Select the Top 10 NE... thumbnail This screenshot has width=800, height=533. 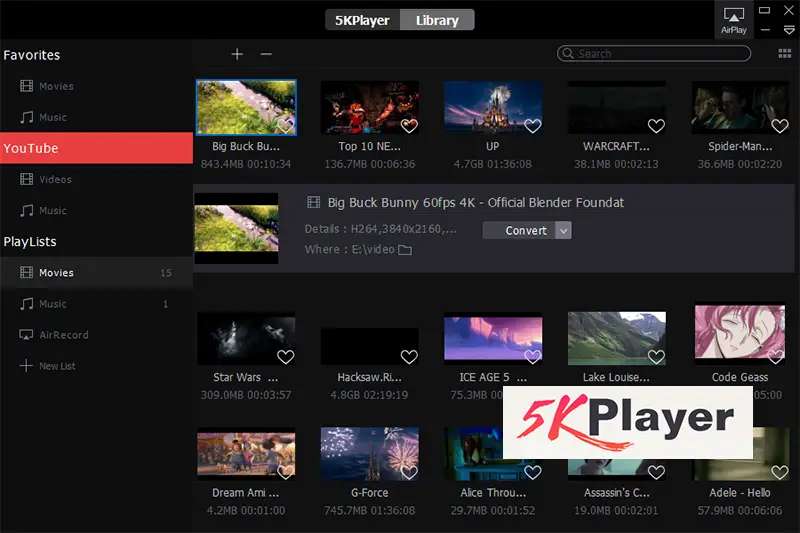click(369, 107)
